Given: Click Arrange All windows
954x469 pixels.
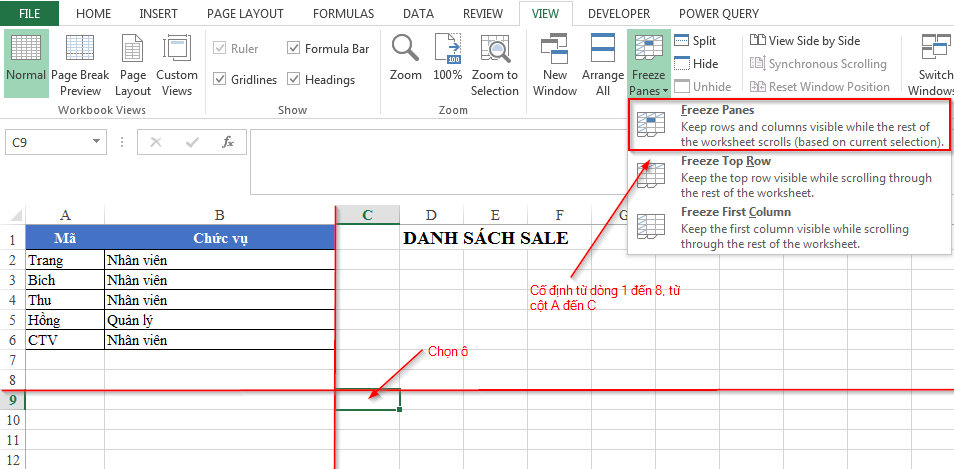Looking at the screenshot, I should pyautogui.click(x=603, y=63).
